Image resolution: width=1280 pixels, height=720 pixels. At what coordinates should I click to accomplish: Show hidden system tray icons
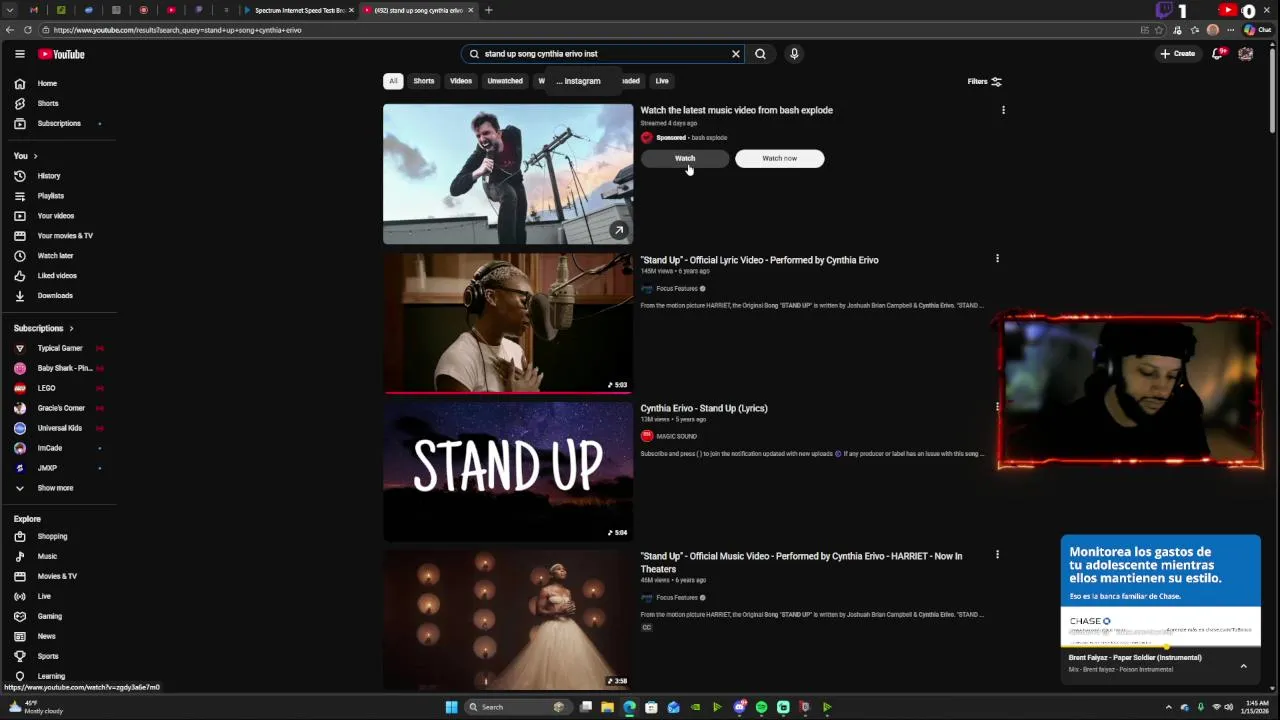pos(1168,707)
